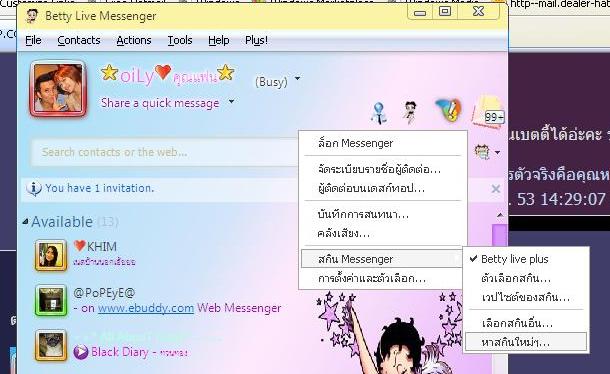Dismiss the invitation notice with the X
The width and height of the screenshot is (610, 374).
pos(496,189)
